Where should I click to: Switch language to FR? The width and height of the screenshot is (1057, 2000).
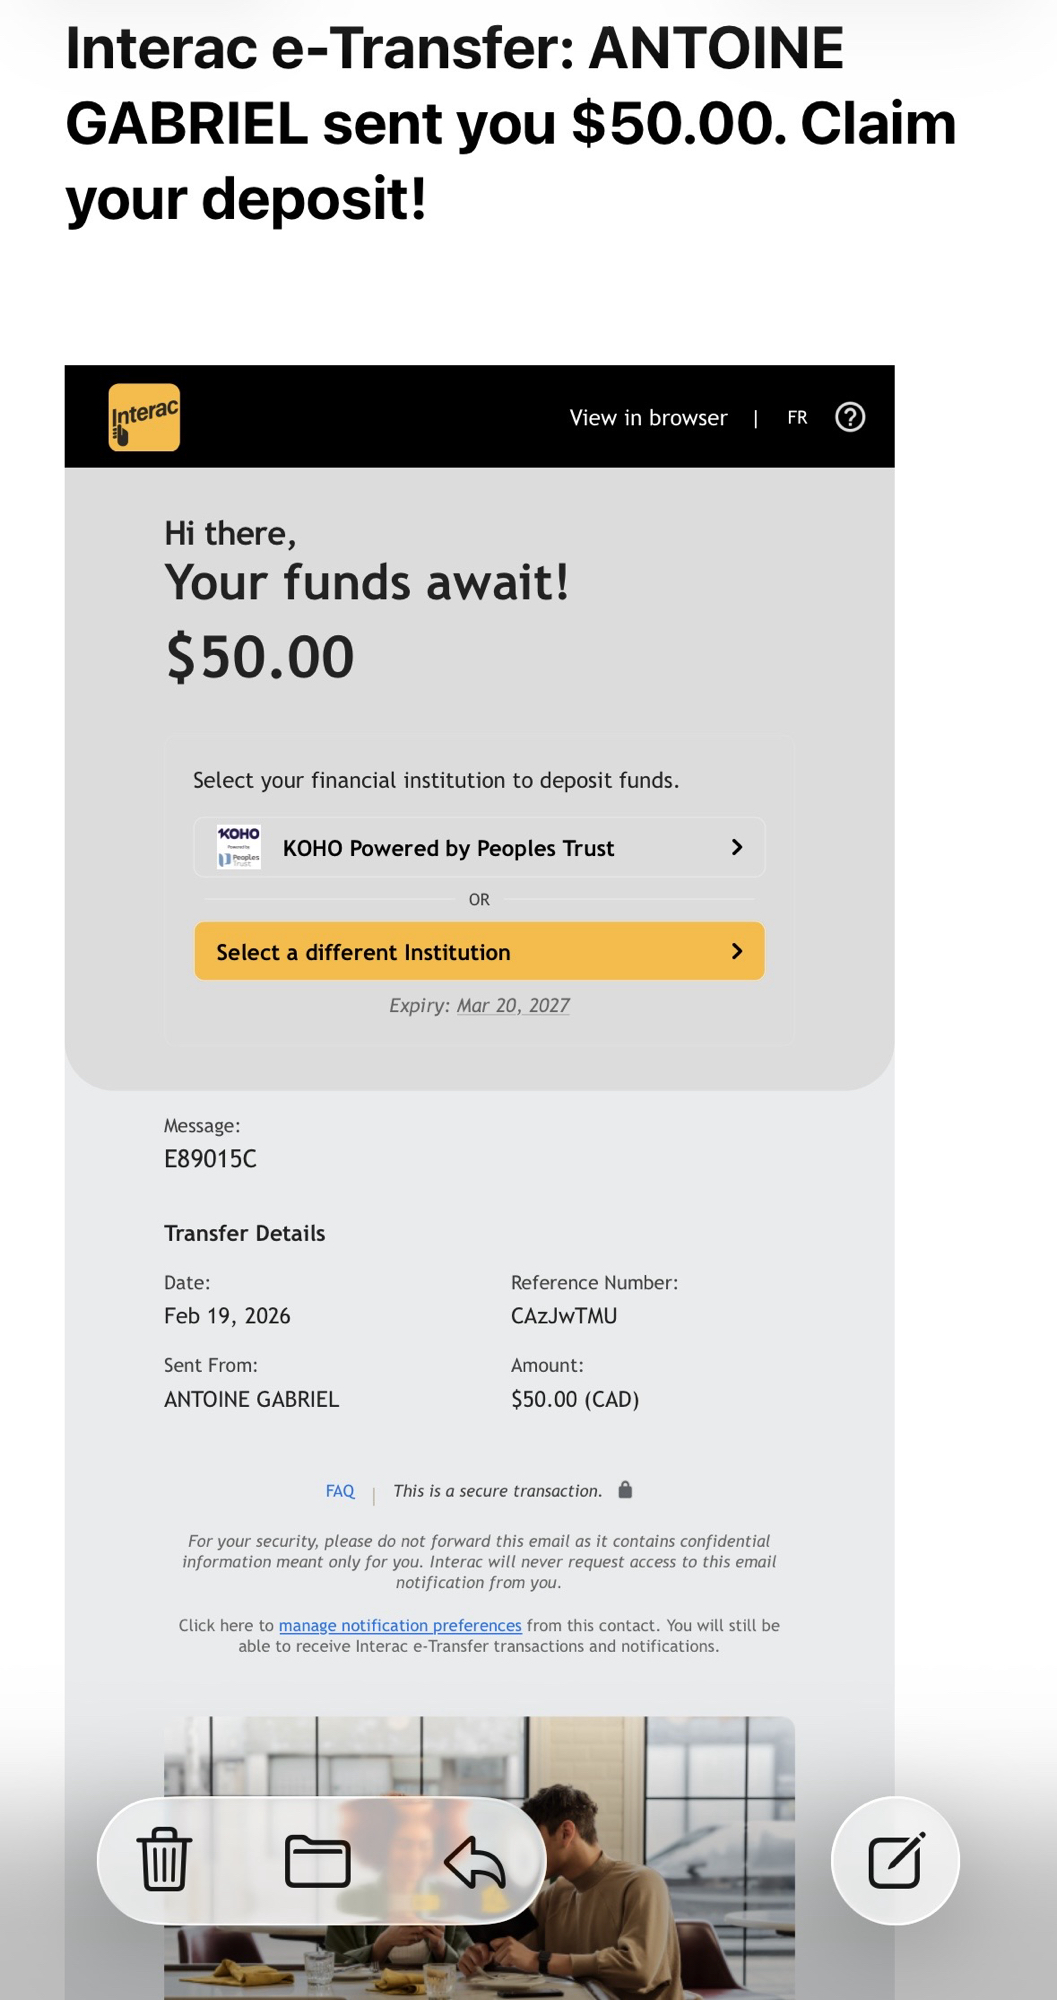click(797, 418)
